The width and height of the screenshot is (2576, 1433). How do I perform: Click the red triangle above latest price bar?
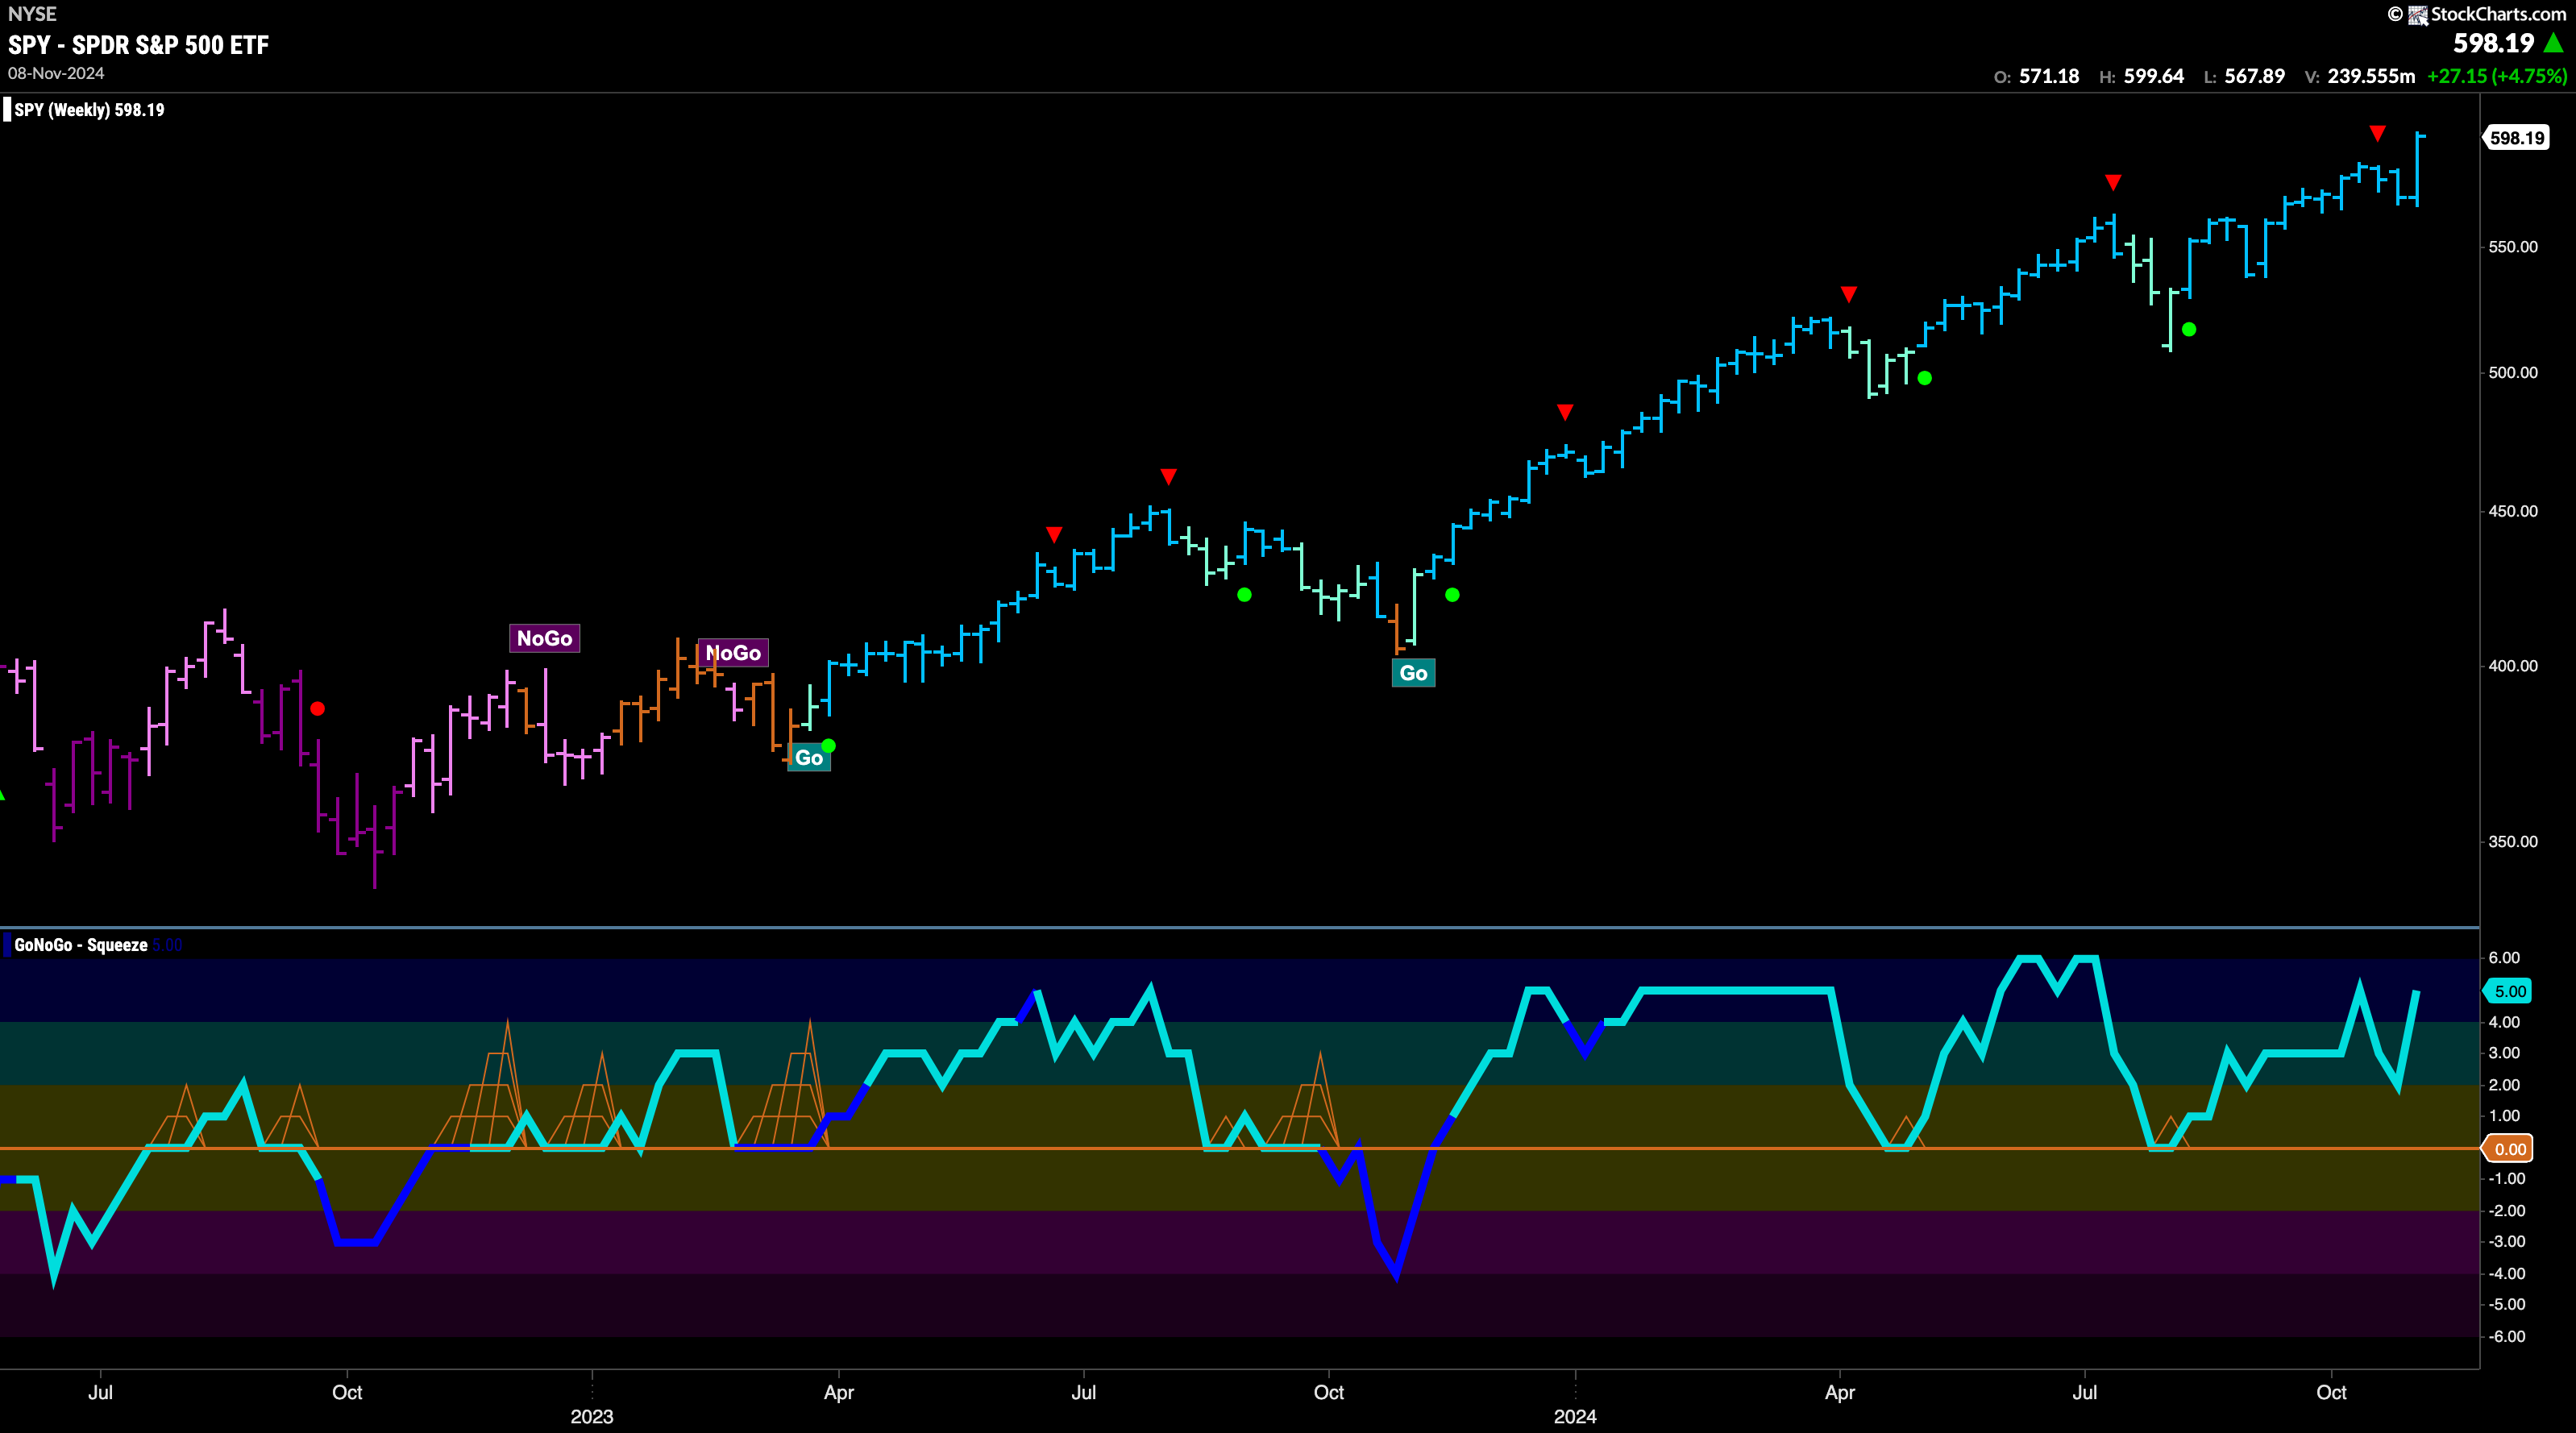click(x=2377, y=133)
